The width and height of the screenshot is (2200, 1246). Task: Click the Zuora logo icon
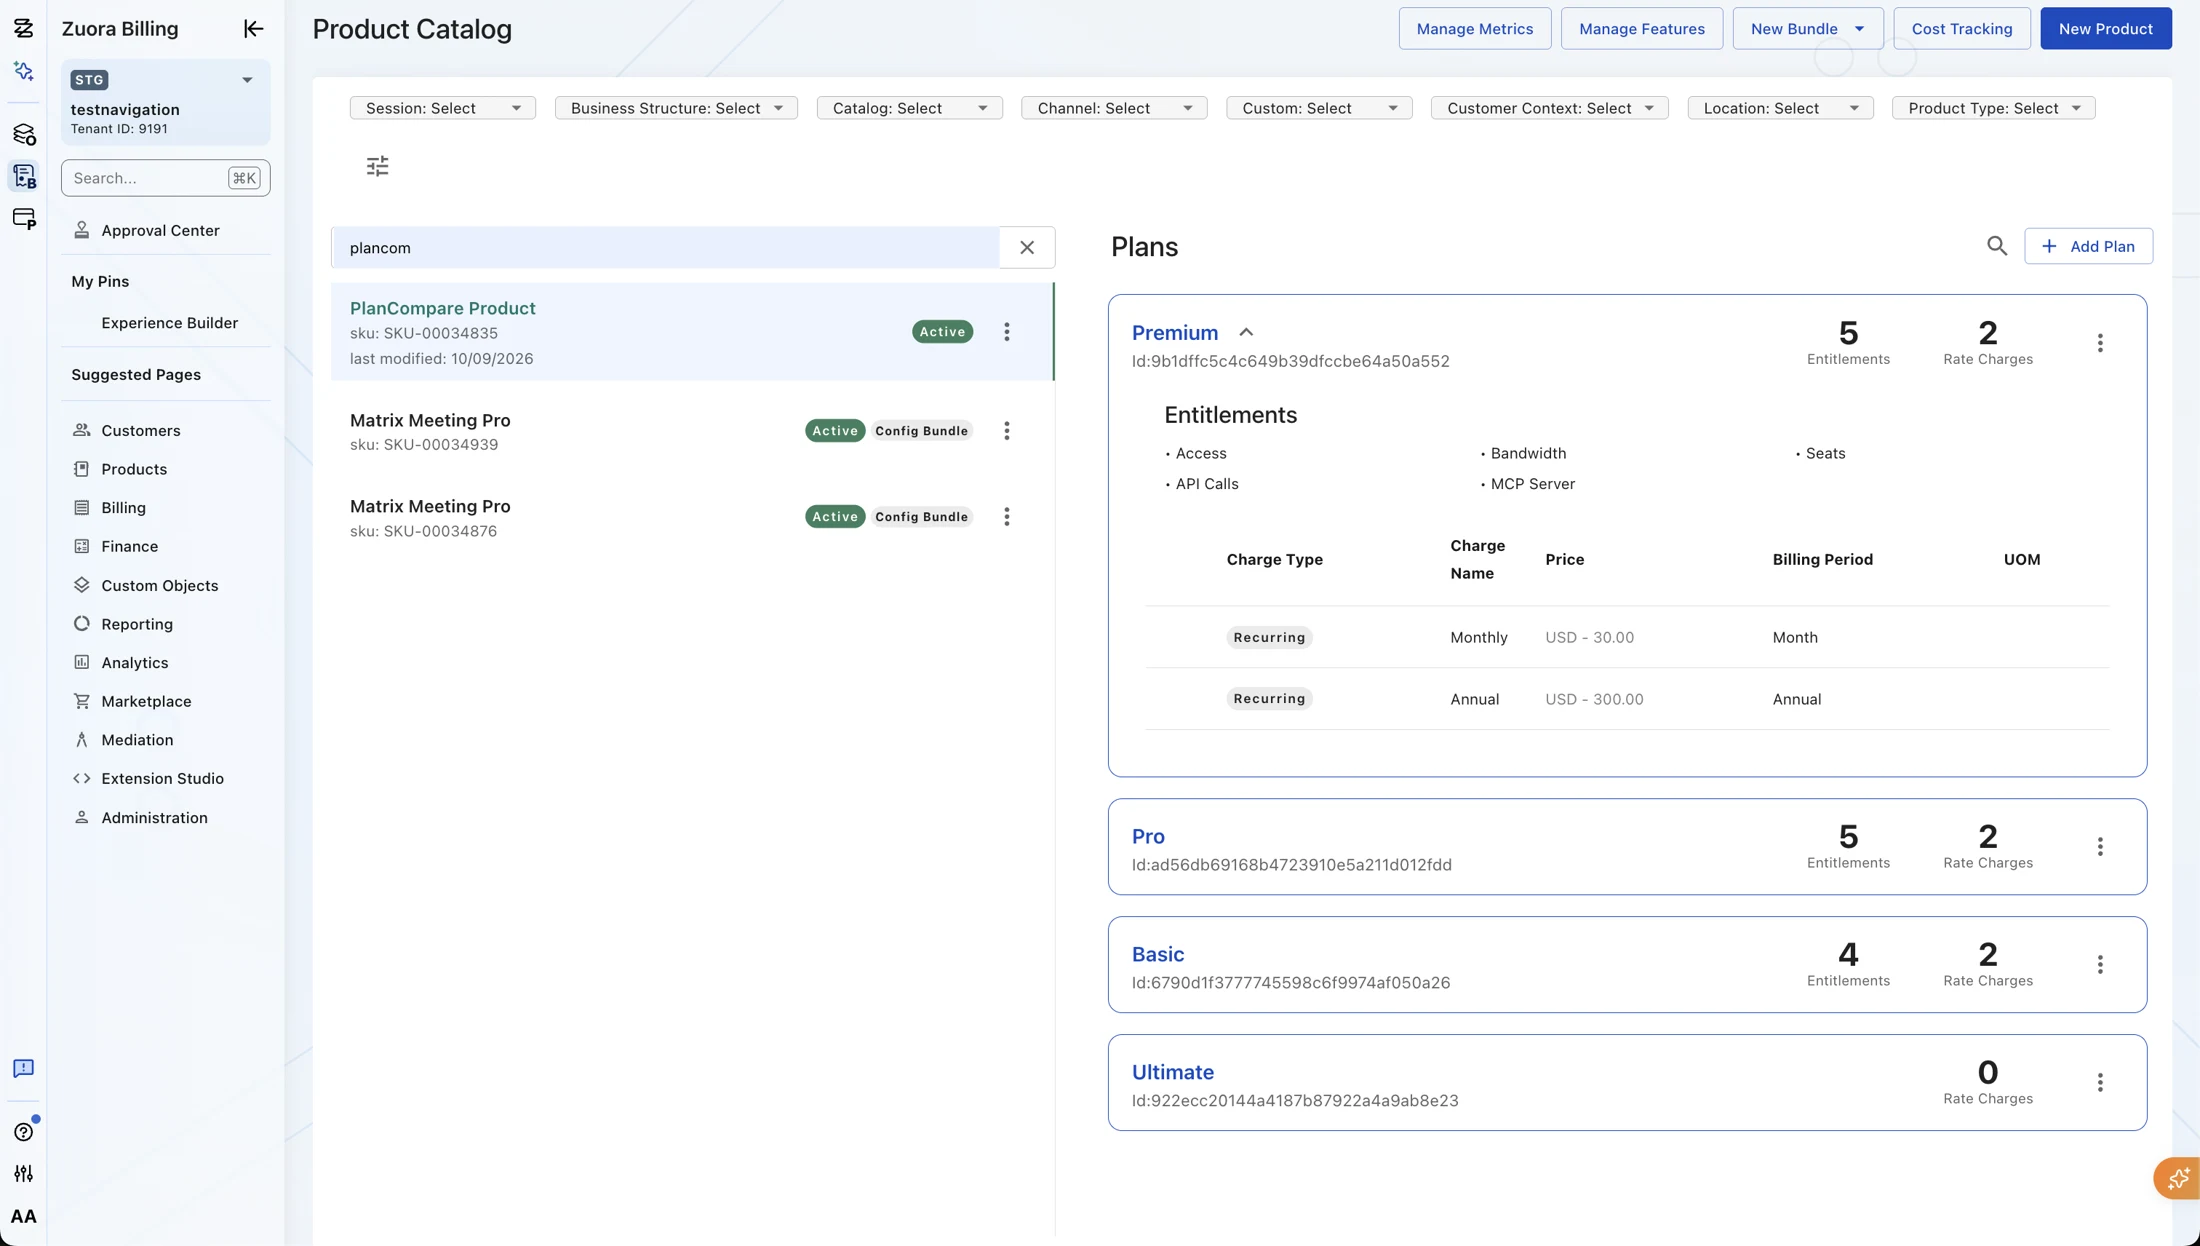pyautogui.click(x=23, y=28)
